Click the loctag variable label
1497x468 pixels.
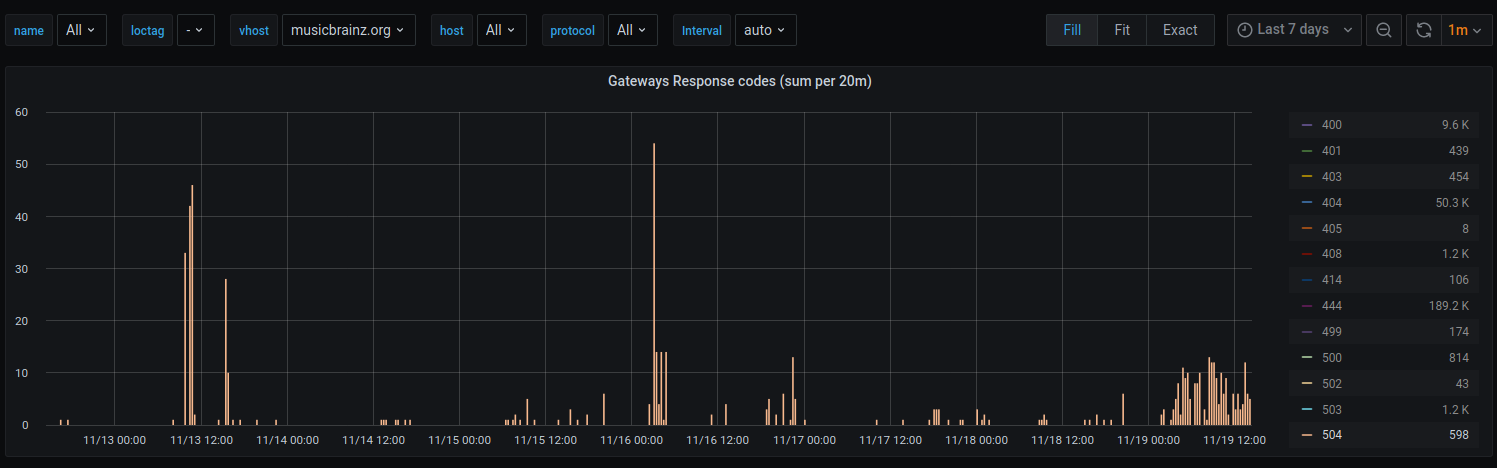point(146,30)
